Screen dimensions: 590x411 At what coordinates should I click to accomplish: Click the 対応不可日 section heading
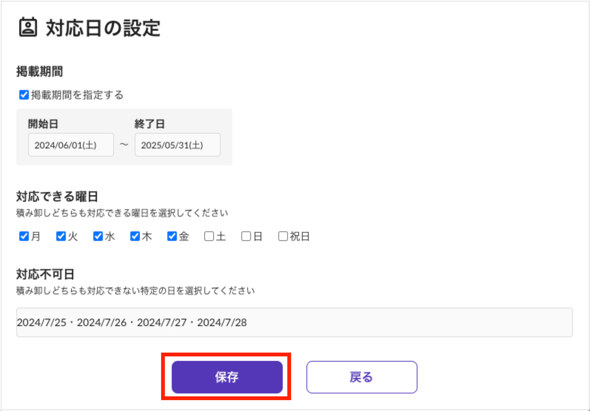[45, 274]
